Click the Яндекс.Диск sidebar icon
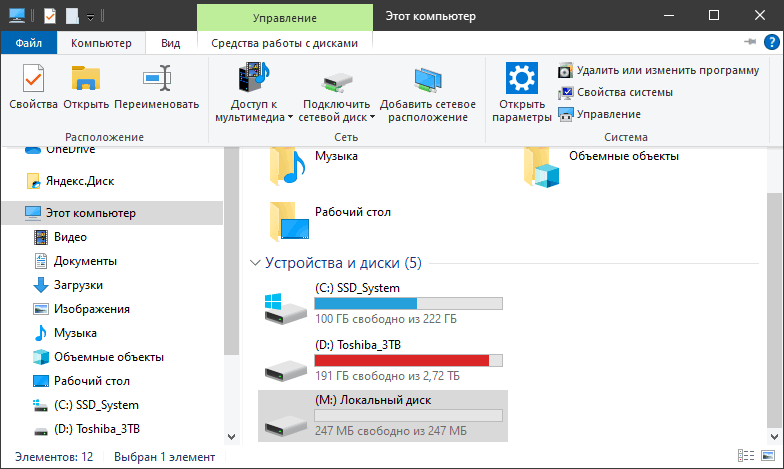The width and height of the screenshot is (784, 469). pyautogui.click(x=34, y=181)
